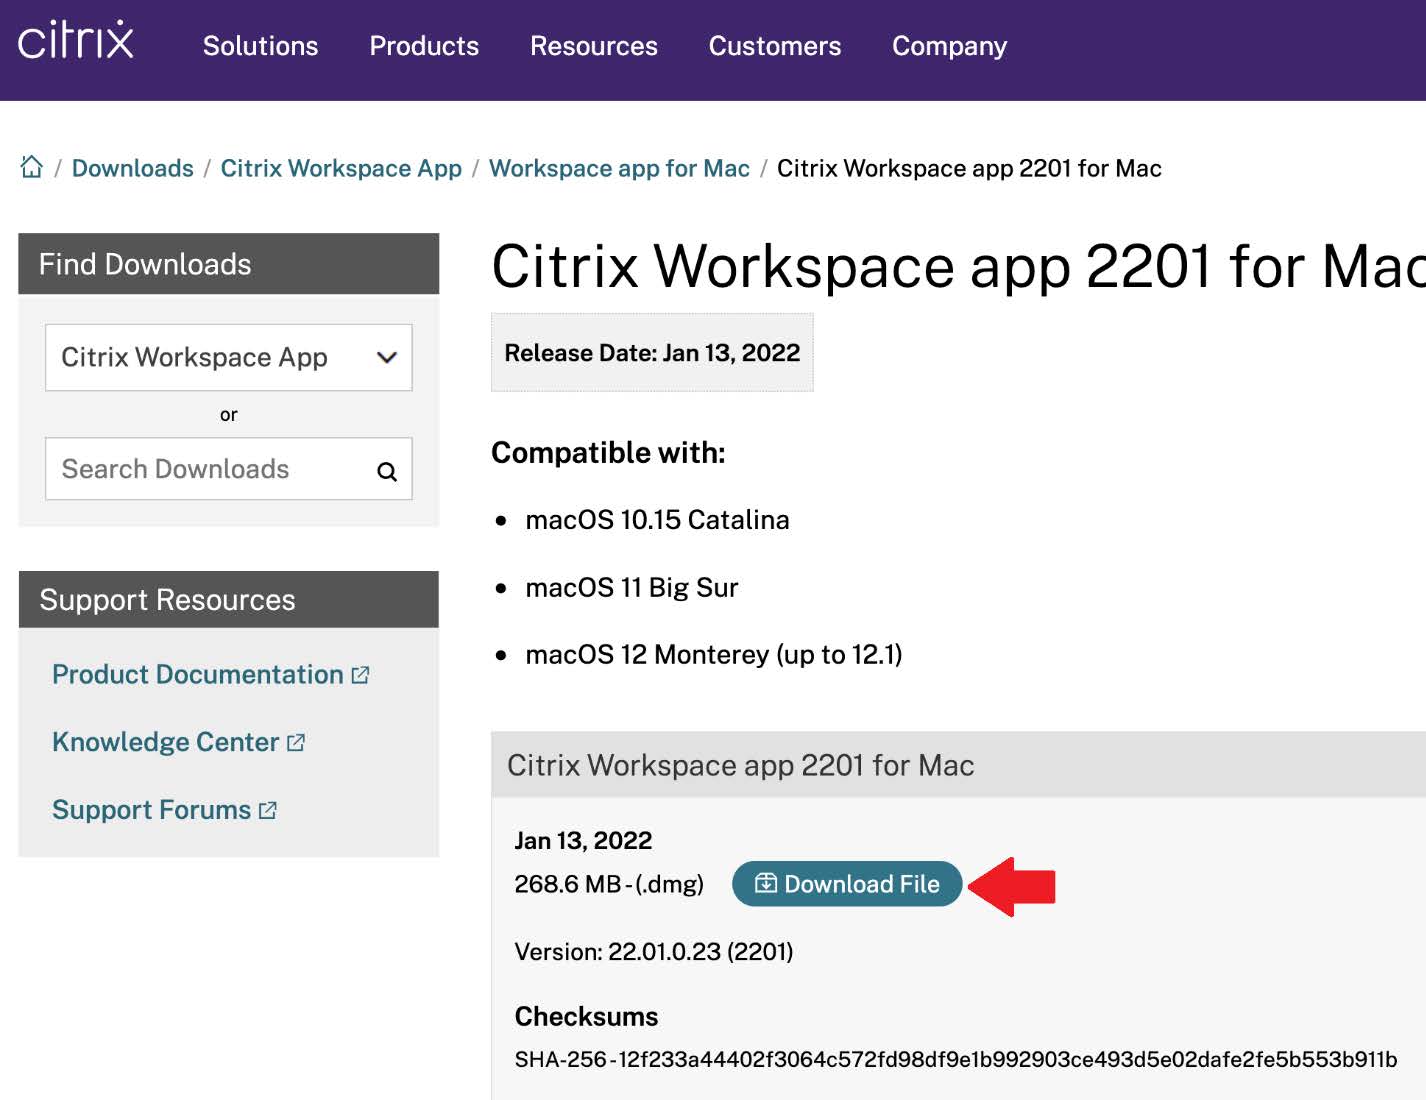This screenshot has height=1100, width=1426.
Task: Open the Product Documentation link
Action: (198, 675)
